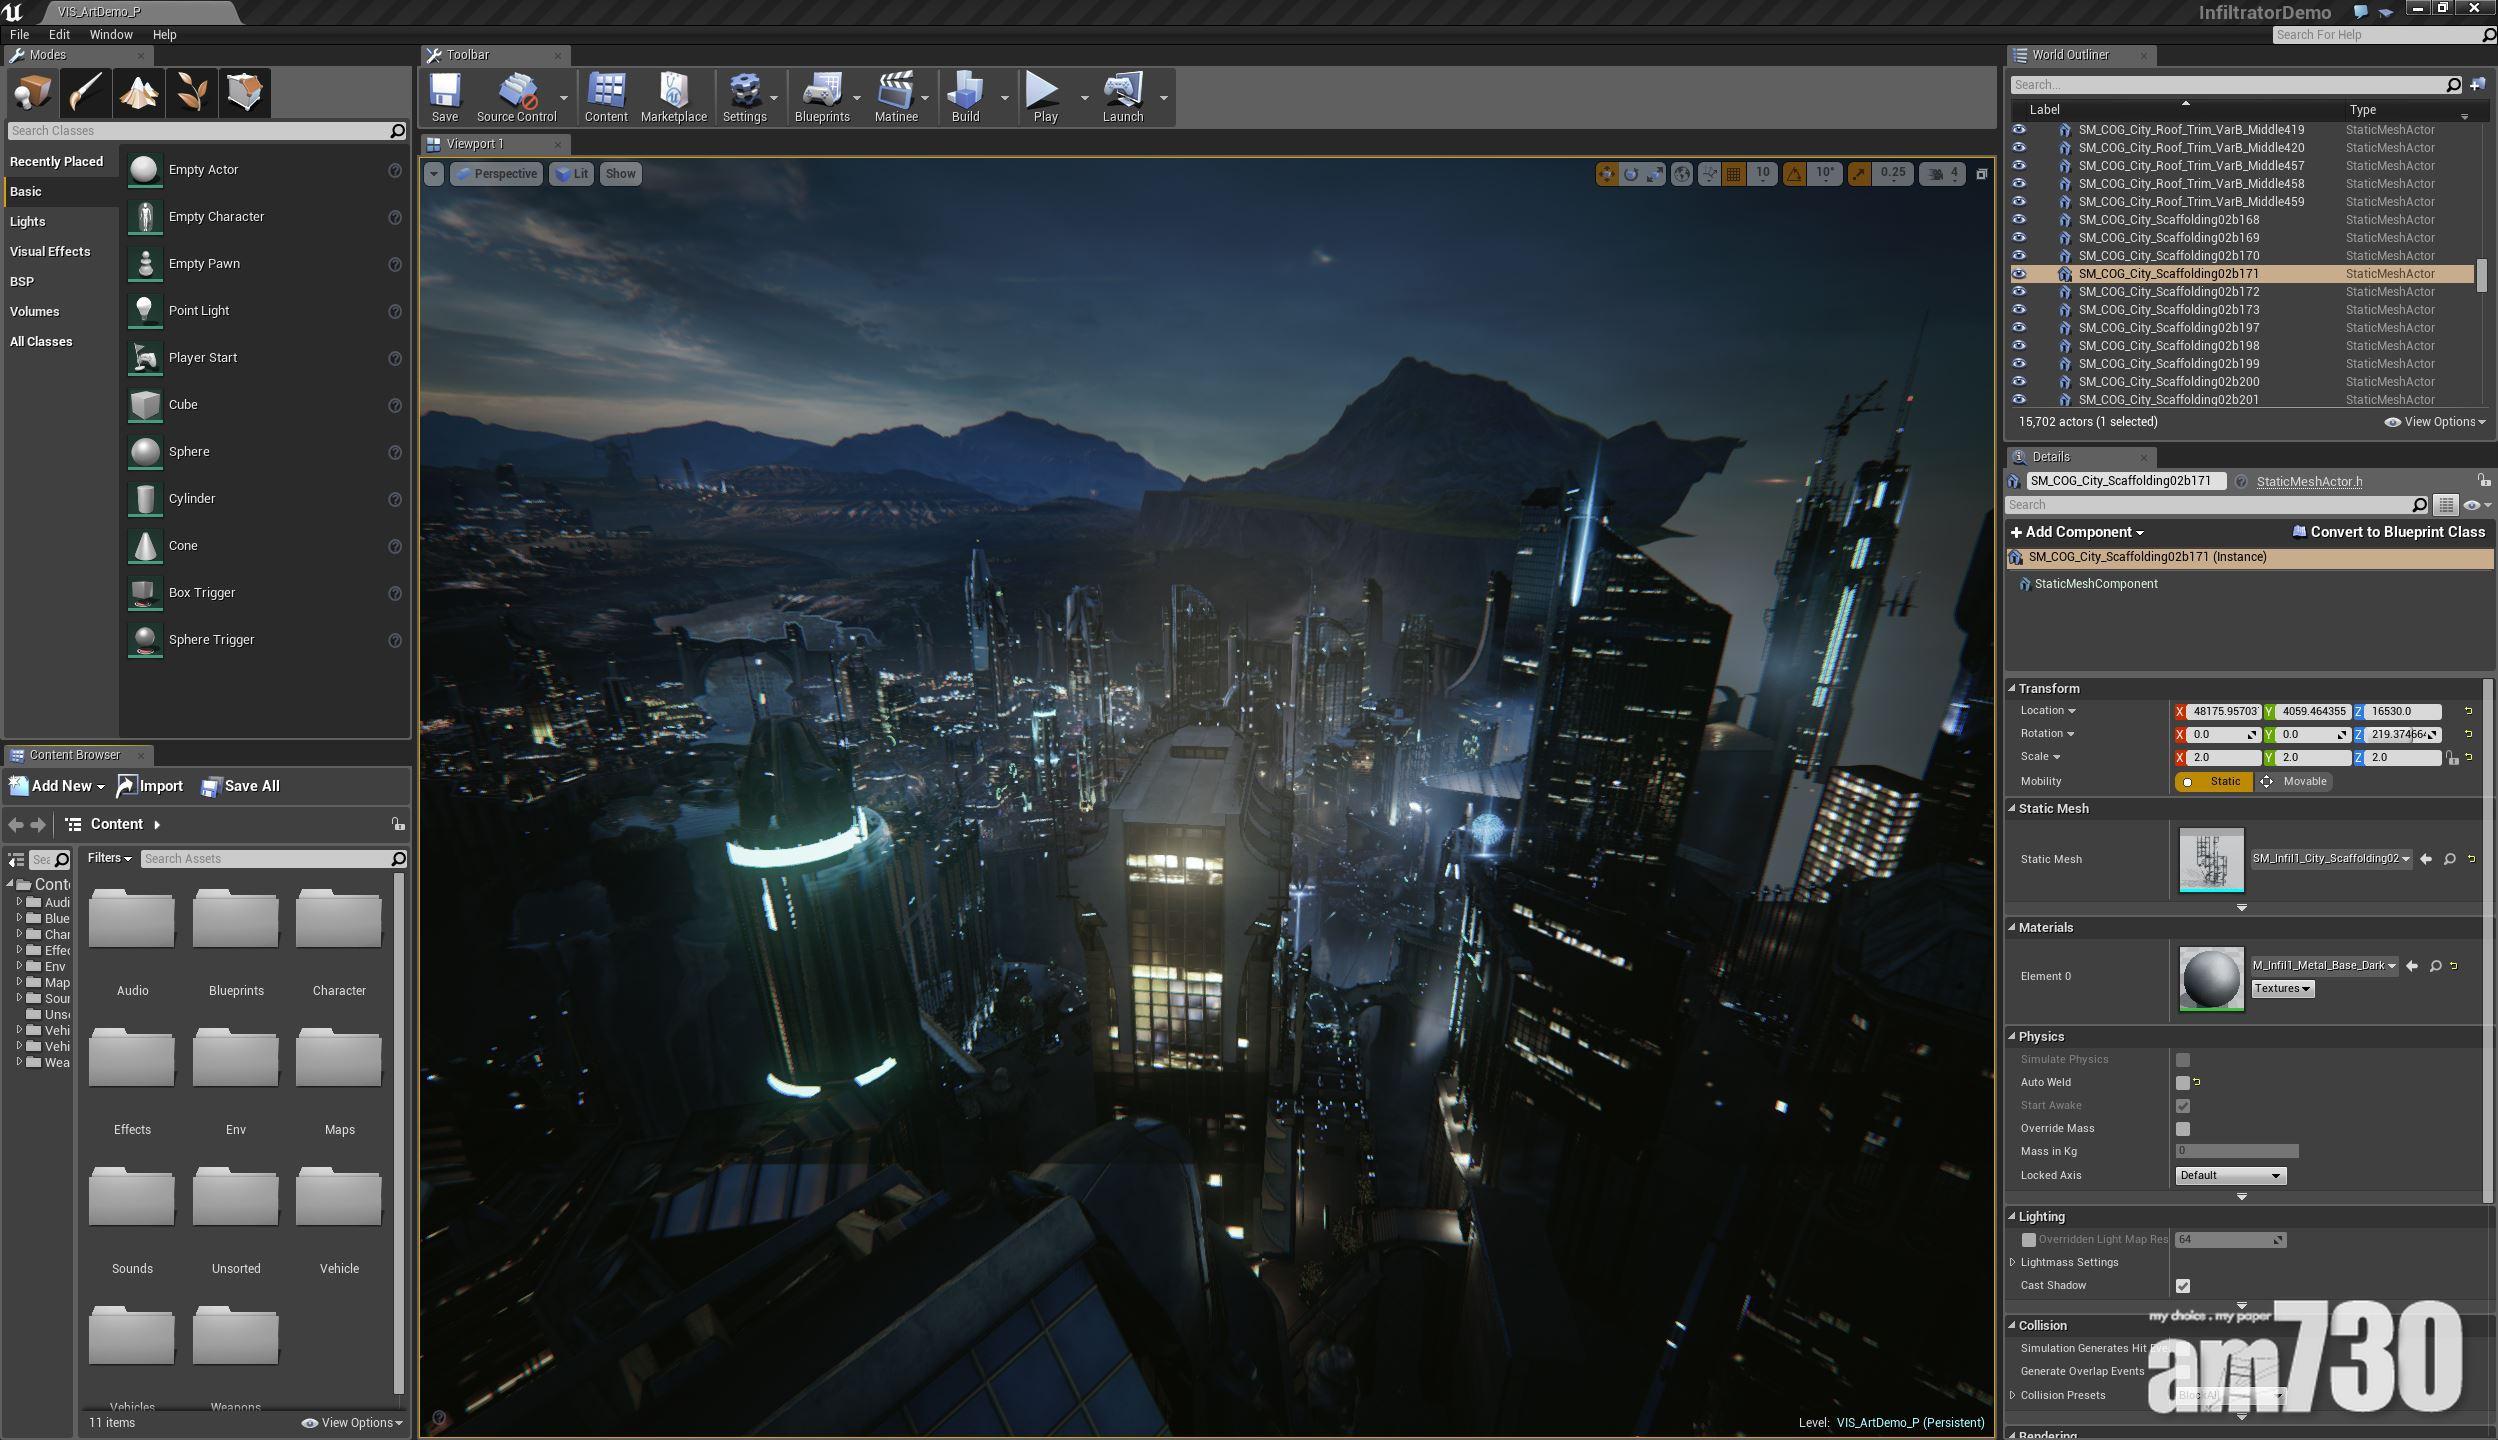
Task: Click the Import button in Content Browser
Action: coord(150,786)
